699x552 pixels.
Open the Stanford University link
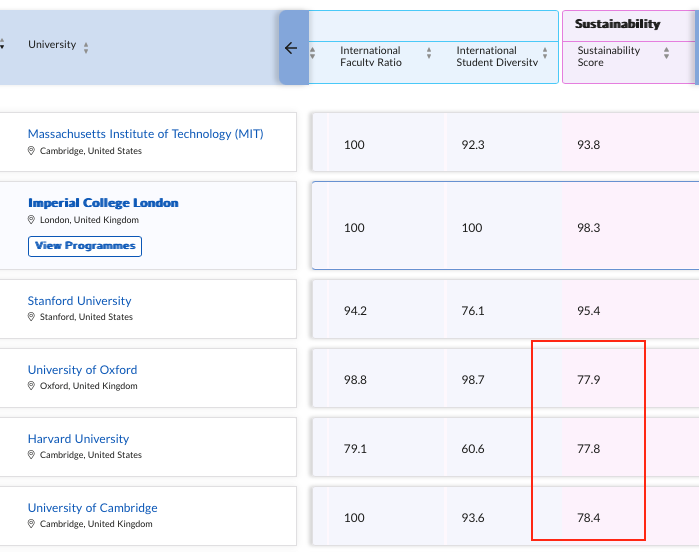tap(79, 301)
